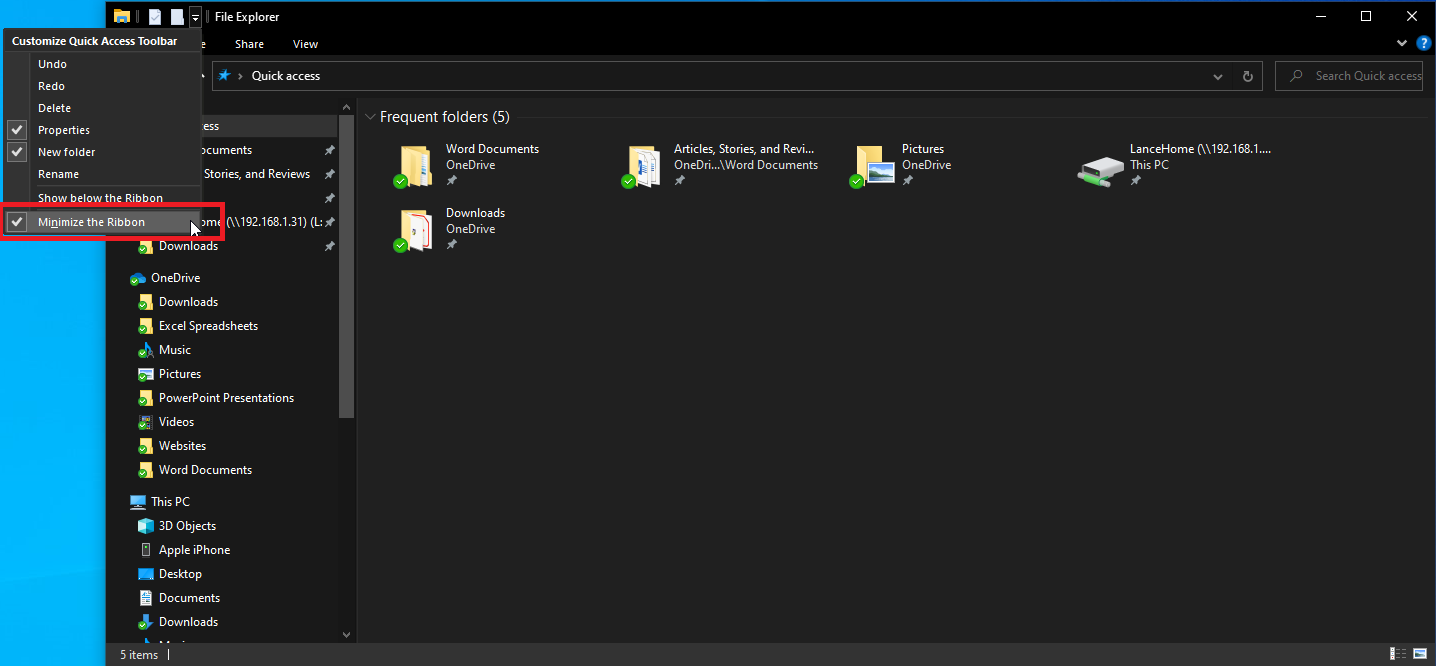Select Websites in the sidebar
Image resolution: width=1436 pixels, height=666 pixels.
click(182, 446)
